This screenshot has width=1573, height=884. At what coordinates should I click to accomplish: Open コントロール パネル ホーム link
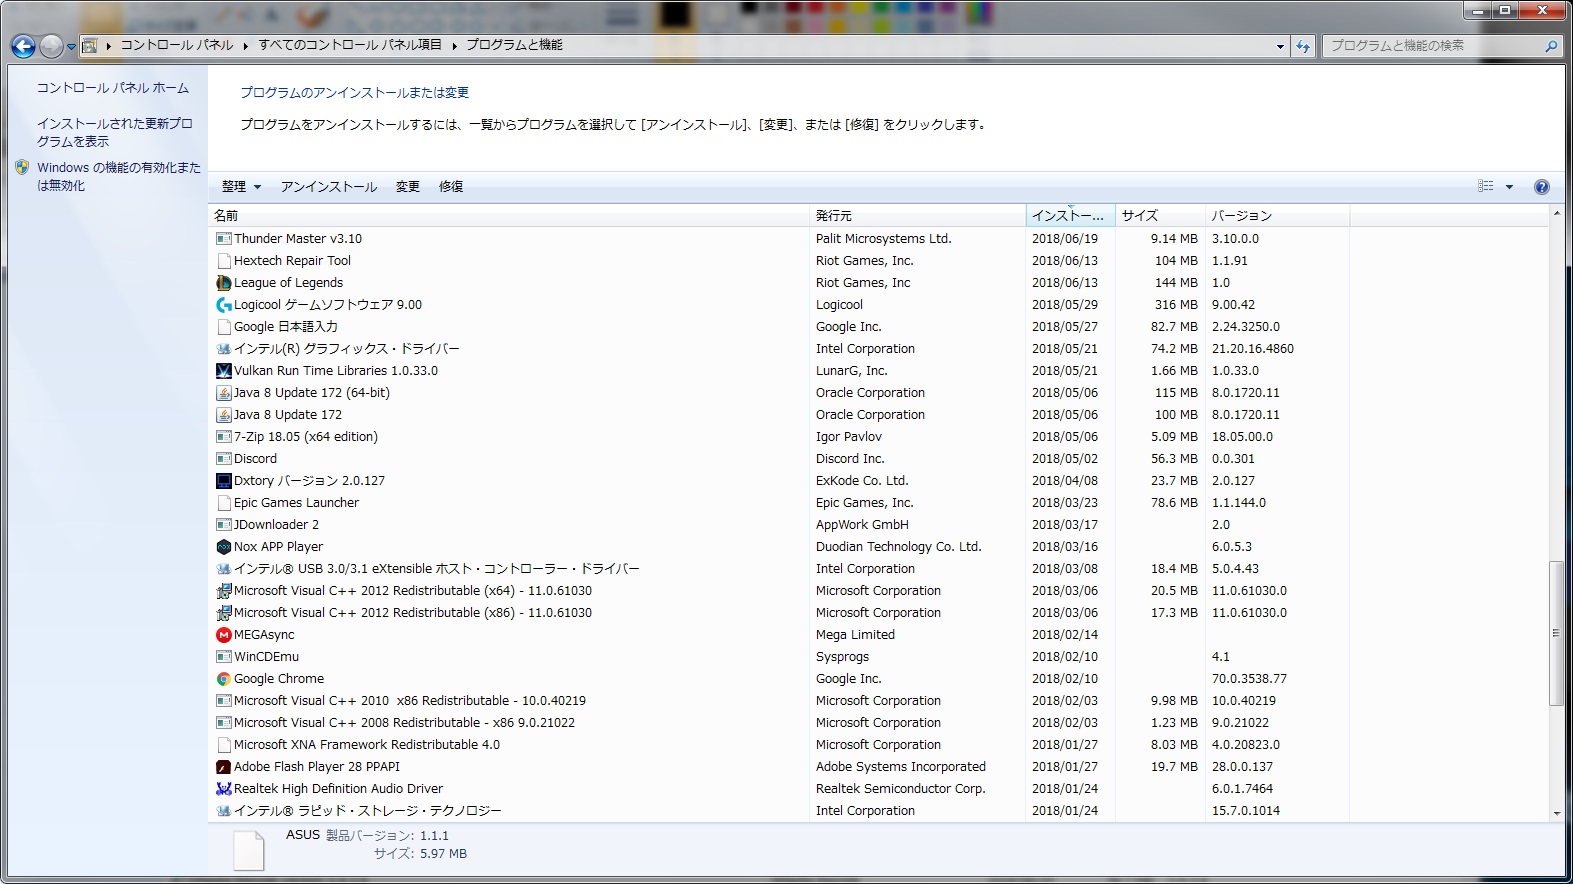point(112,88)
